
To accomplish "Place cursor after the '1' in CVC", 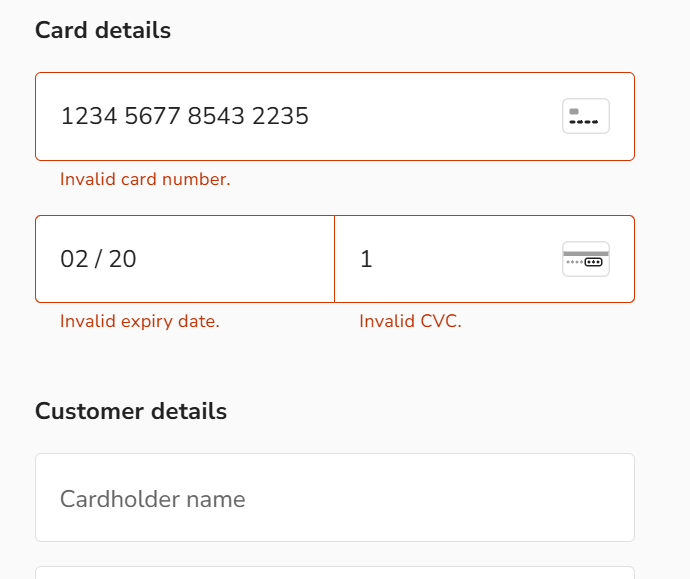I will (x=373, y=259).
